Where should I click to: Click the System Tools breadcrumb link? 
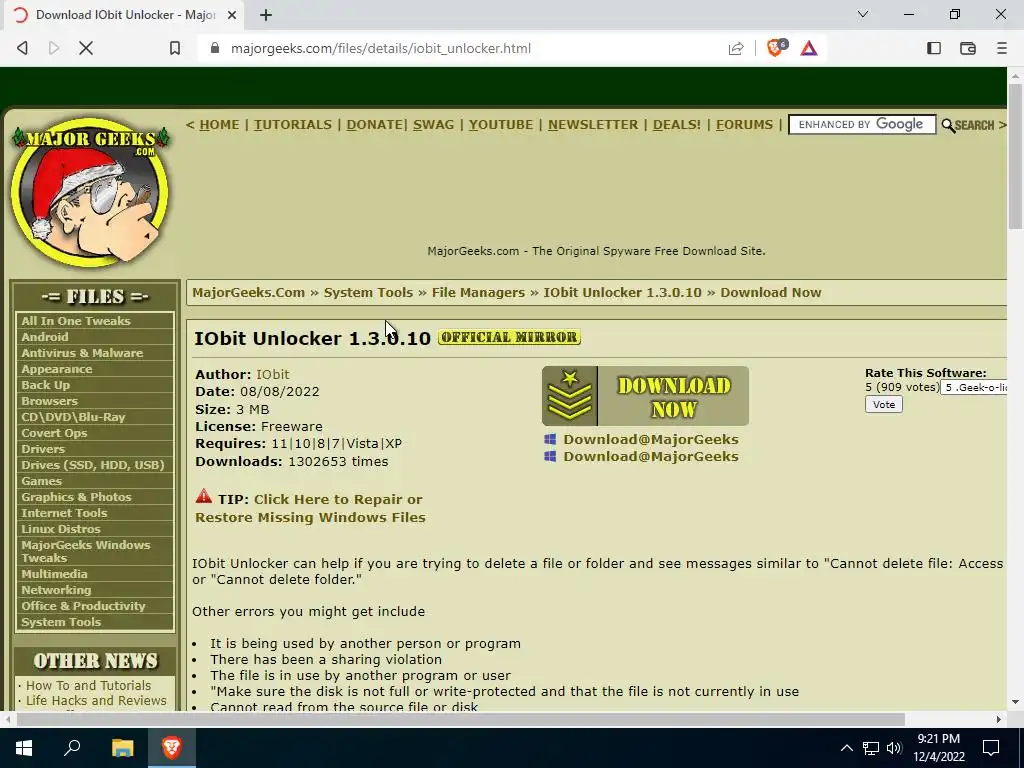[368, 293]
